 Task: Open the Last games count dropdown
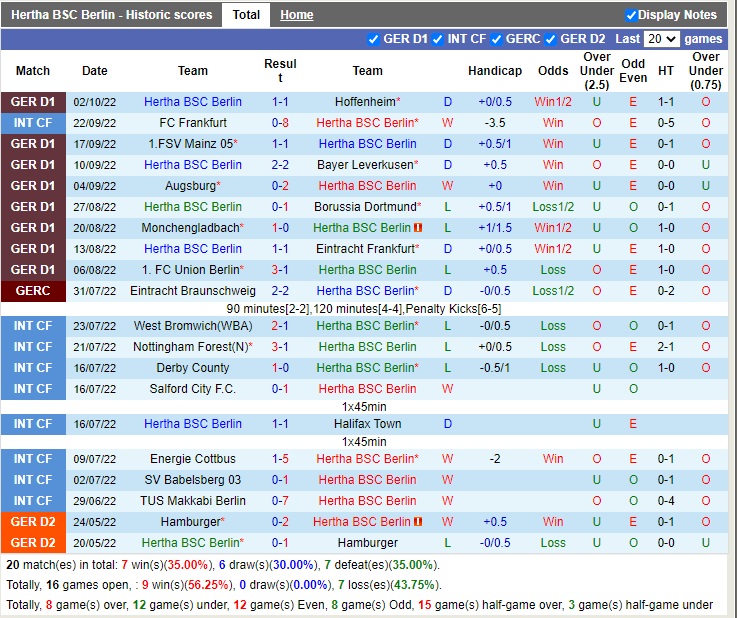coord(660,39)
